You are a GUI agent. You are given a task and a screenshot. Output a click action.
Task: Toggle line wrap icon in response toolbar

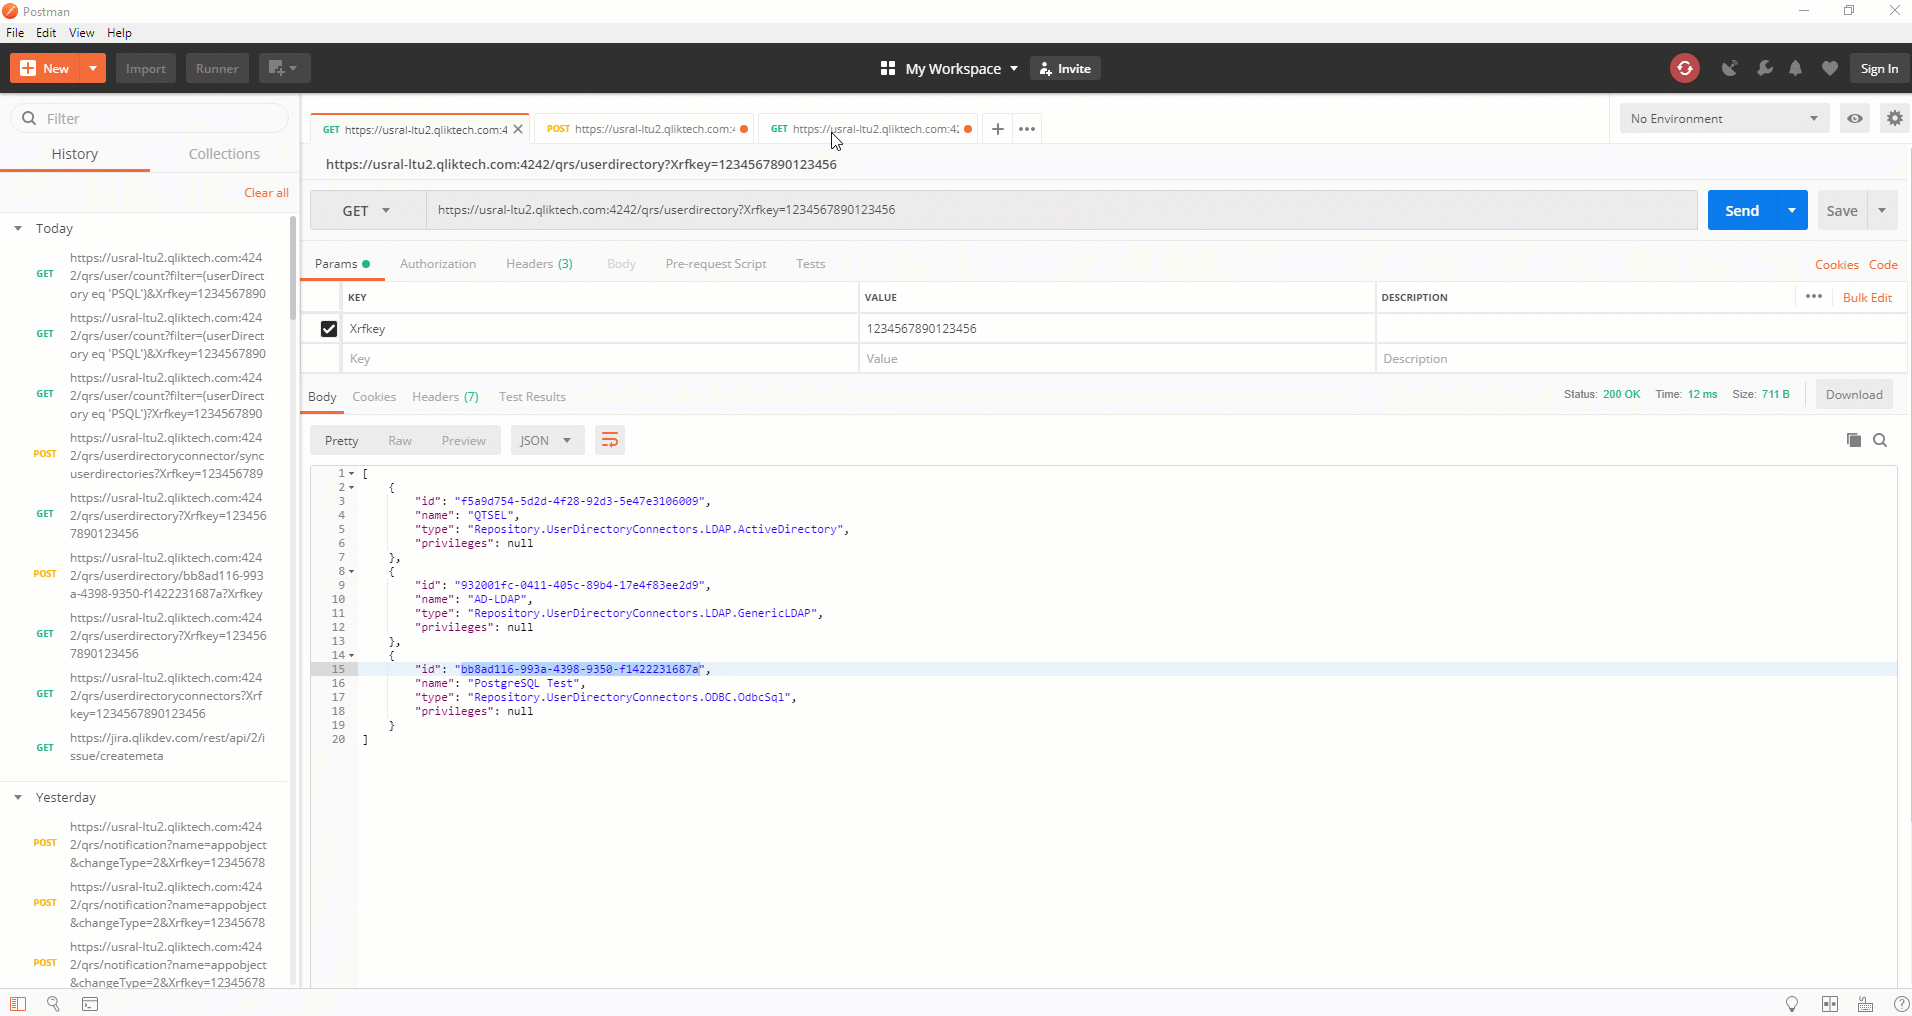point(610,441)
